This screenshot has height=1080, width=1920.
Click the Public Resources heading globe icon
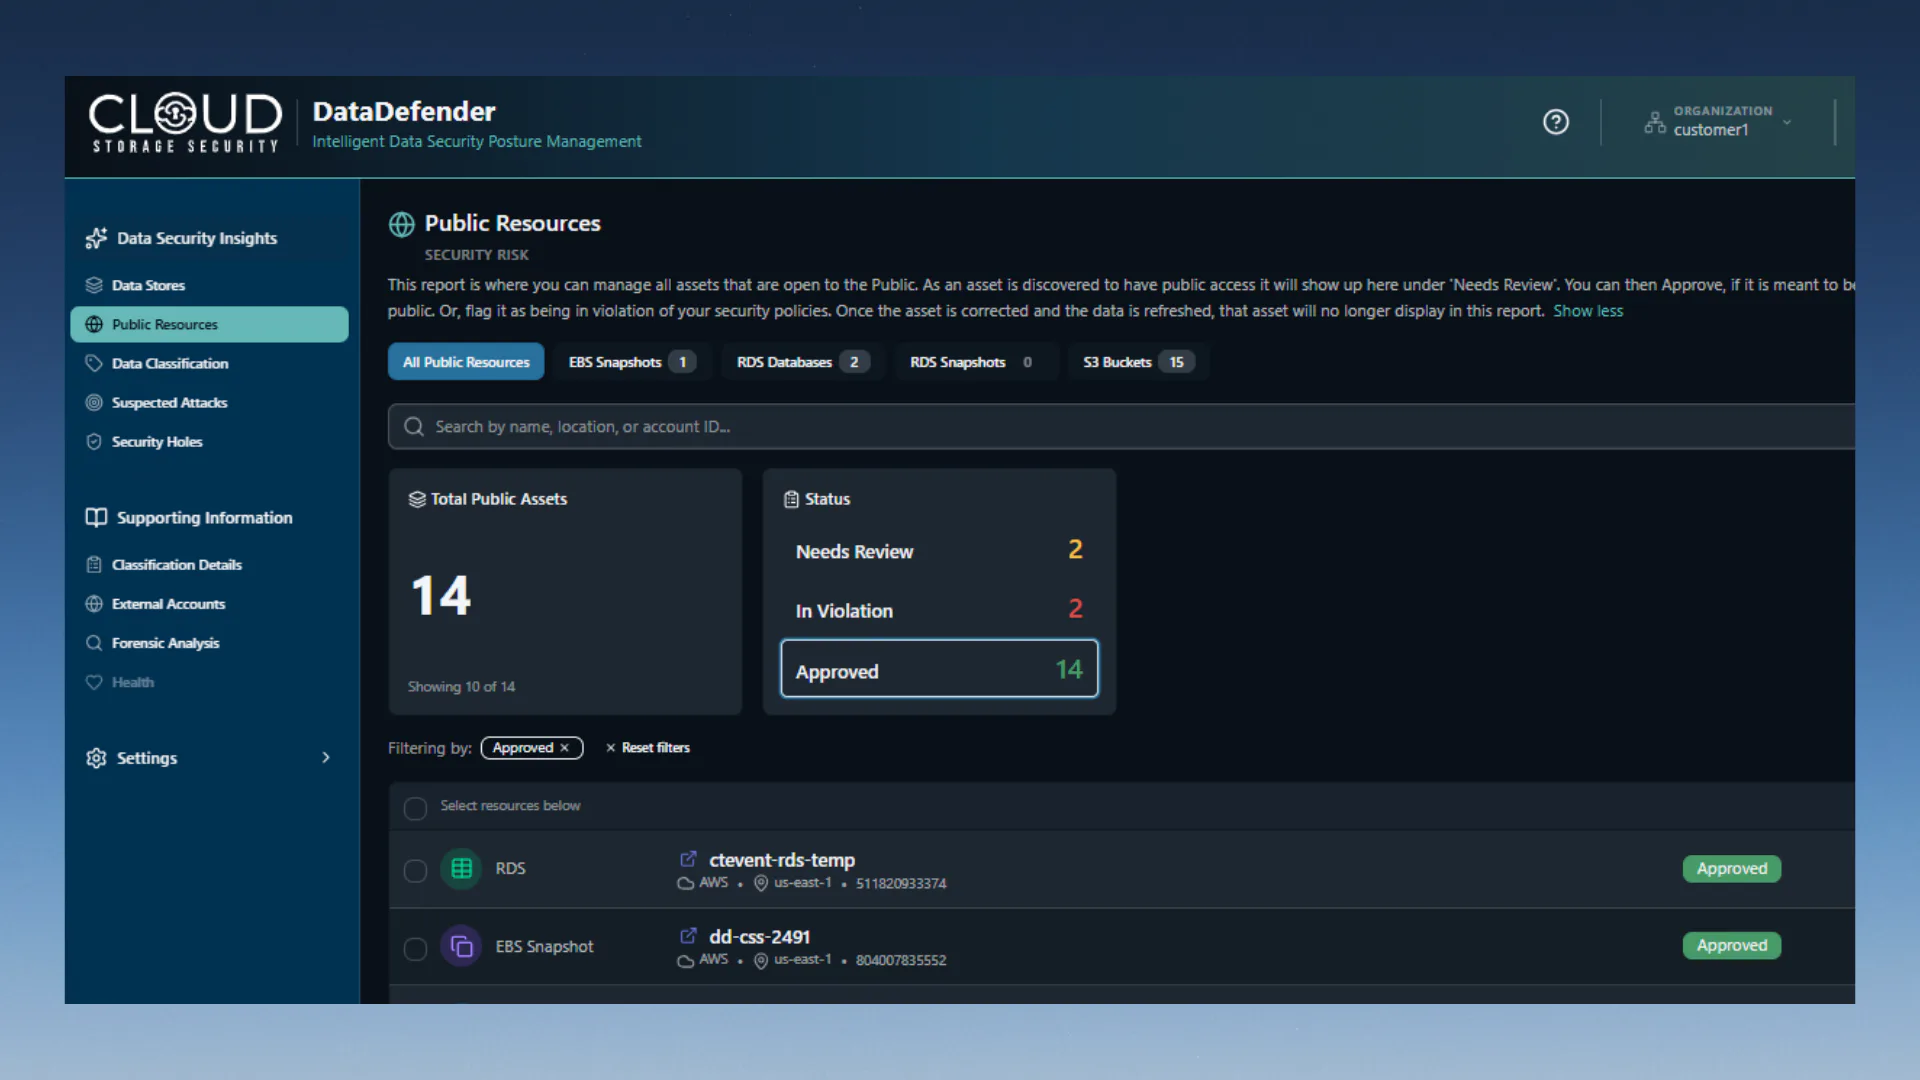402,224
